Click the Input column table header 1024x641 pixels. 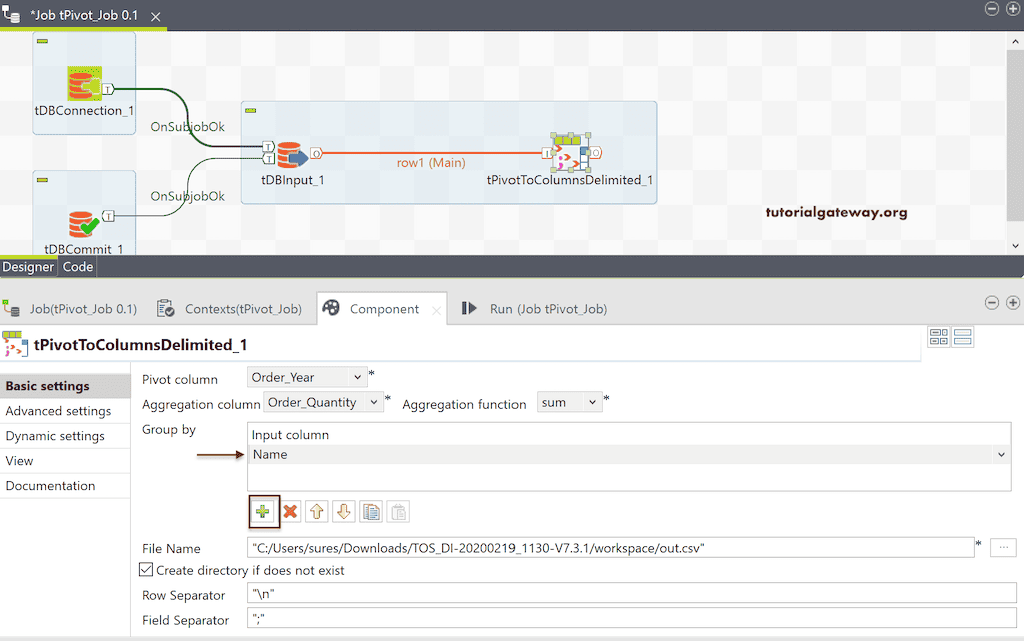click(629, 435)
